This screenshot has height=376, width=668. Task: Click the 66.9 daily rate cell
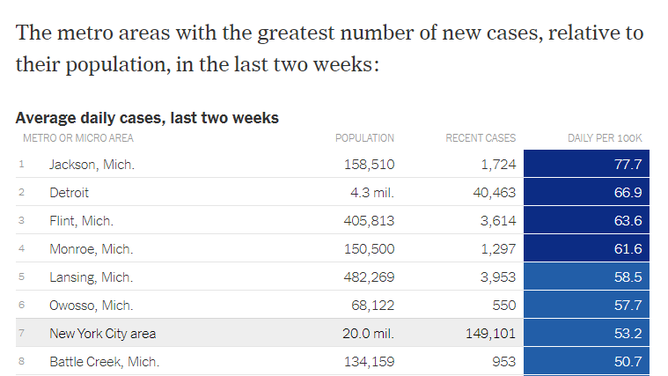(x=587, y=192)
